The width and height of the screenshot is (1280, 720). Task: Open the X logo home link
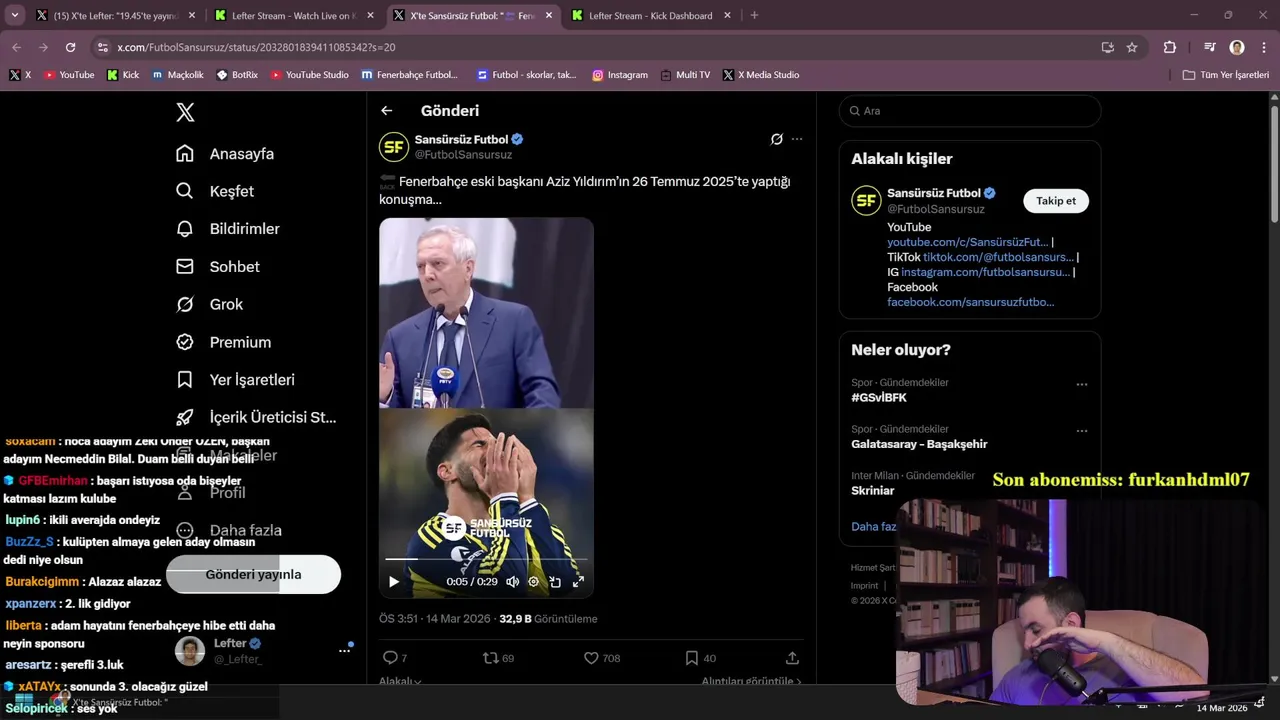[185, 112]
